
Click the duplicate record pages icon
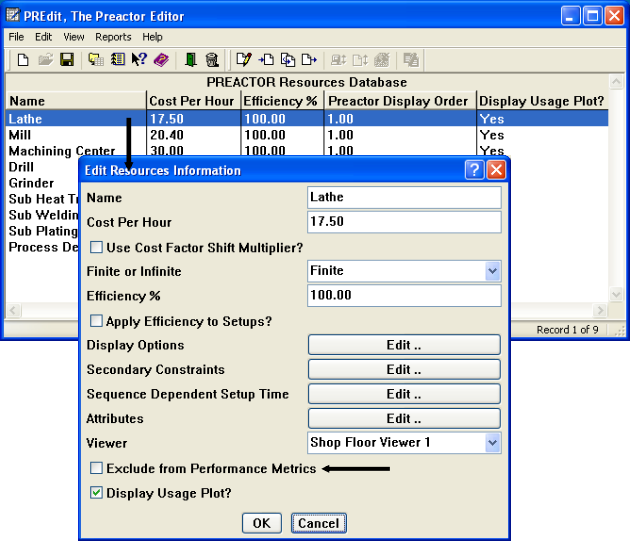(x=288, y=60)
